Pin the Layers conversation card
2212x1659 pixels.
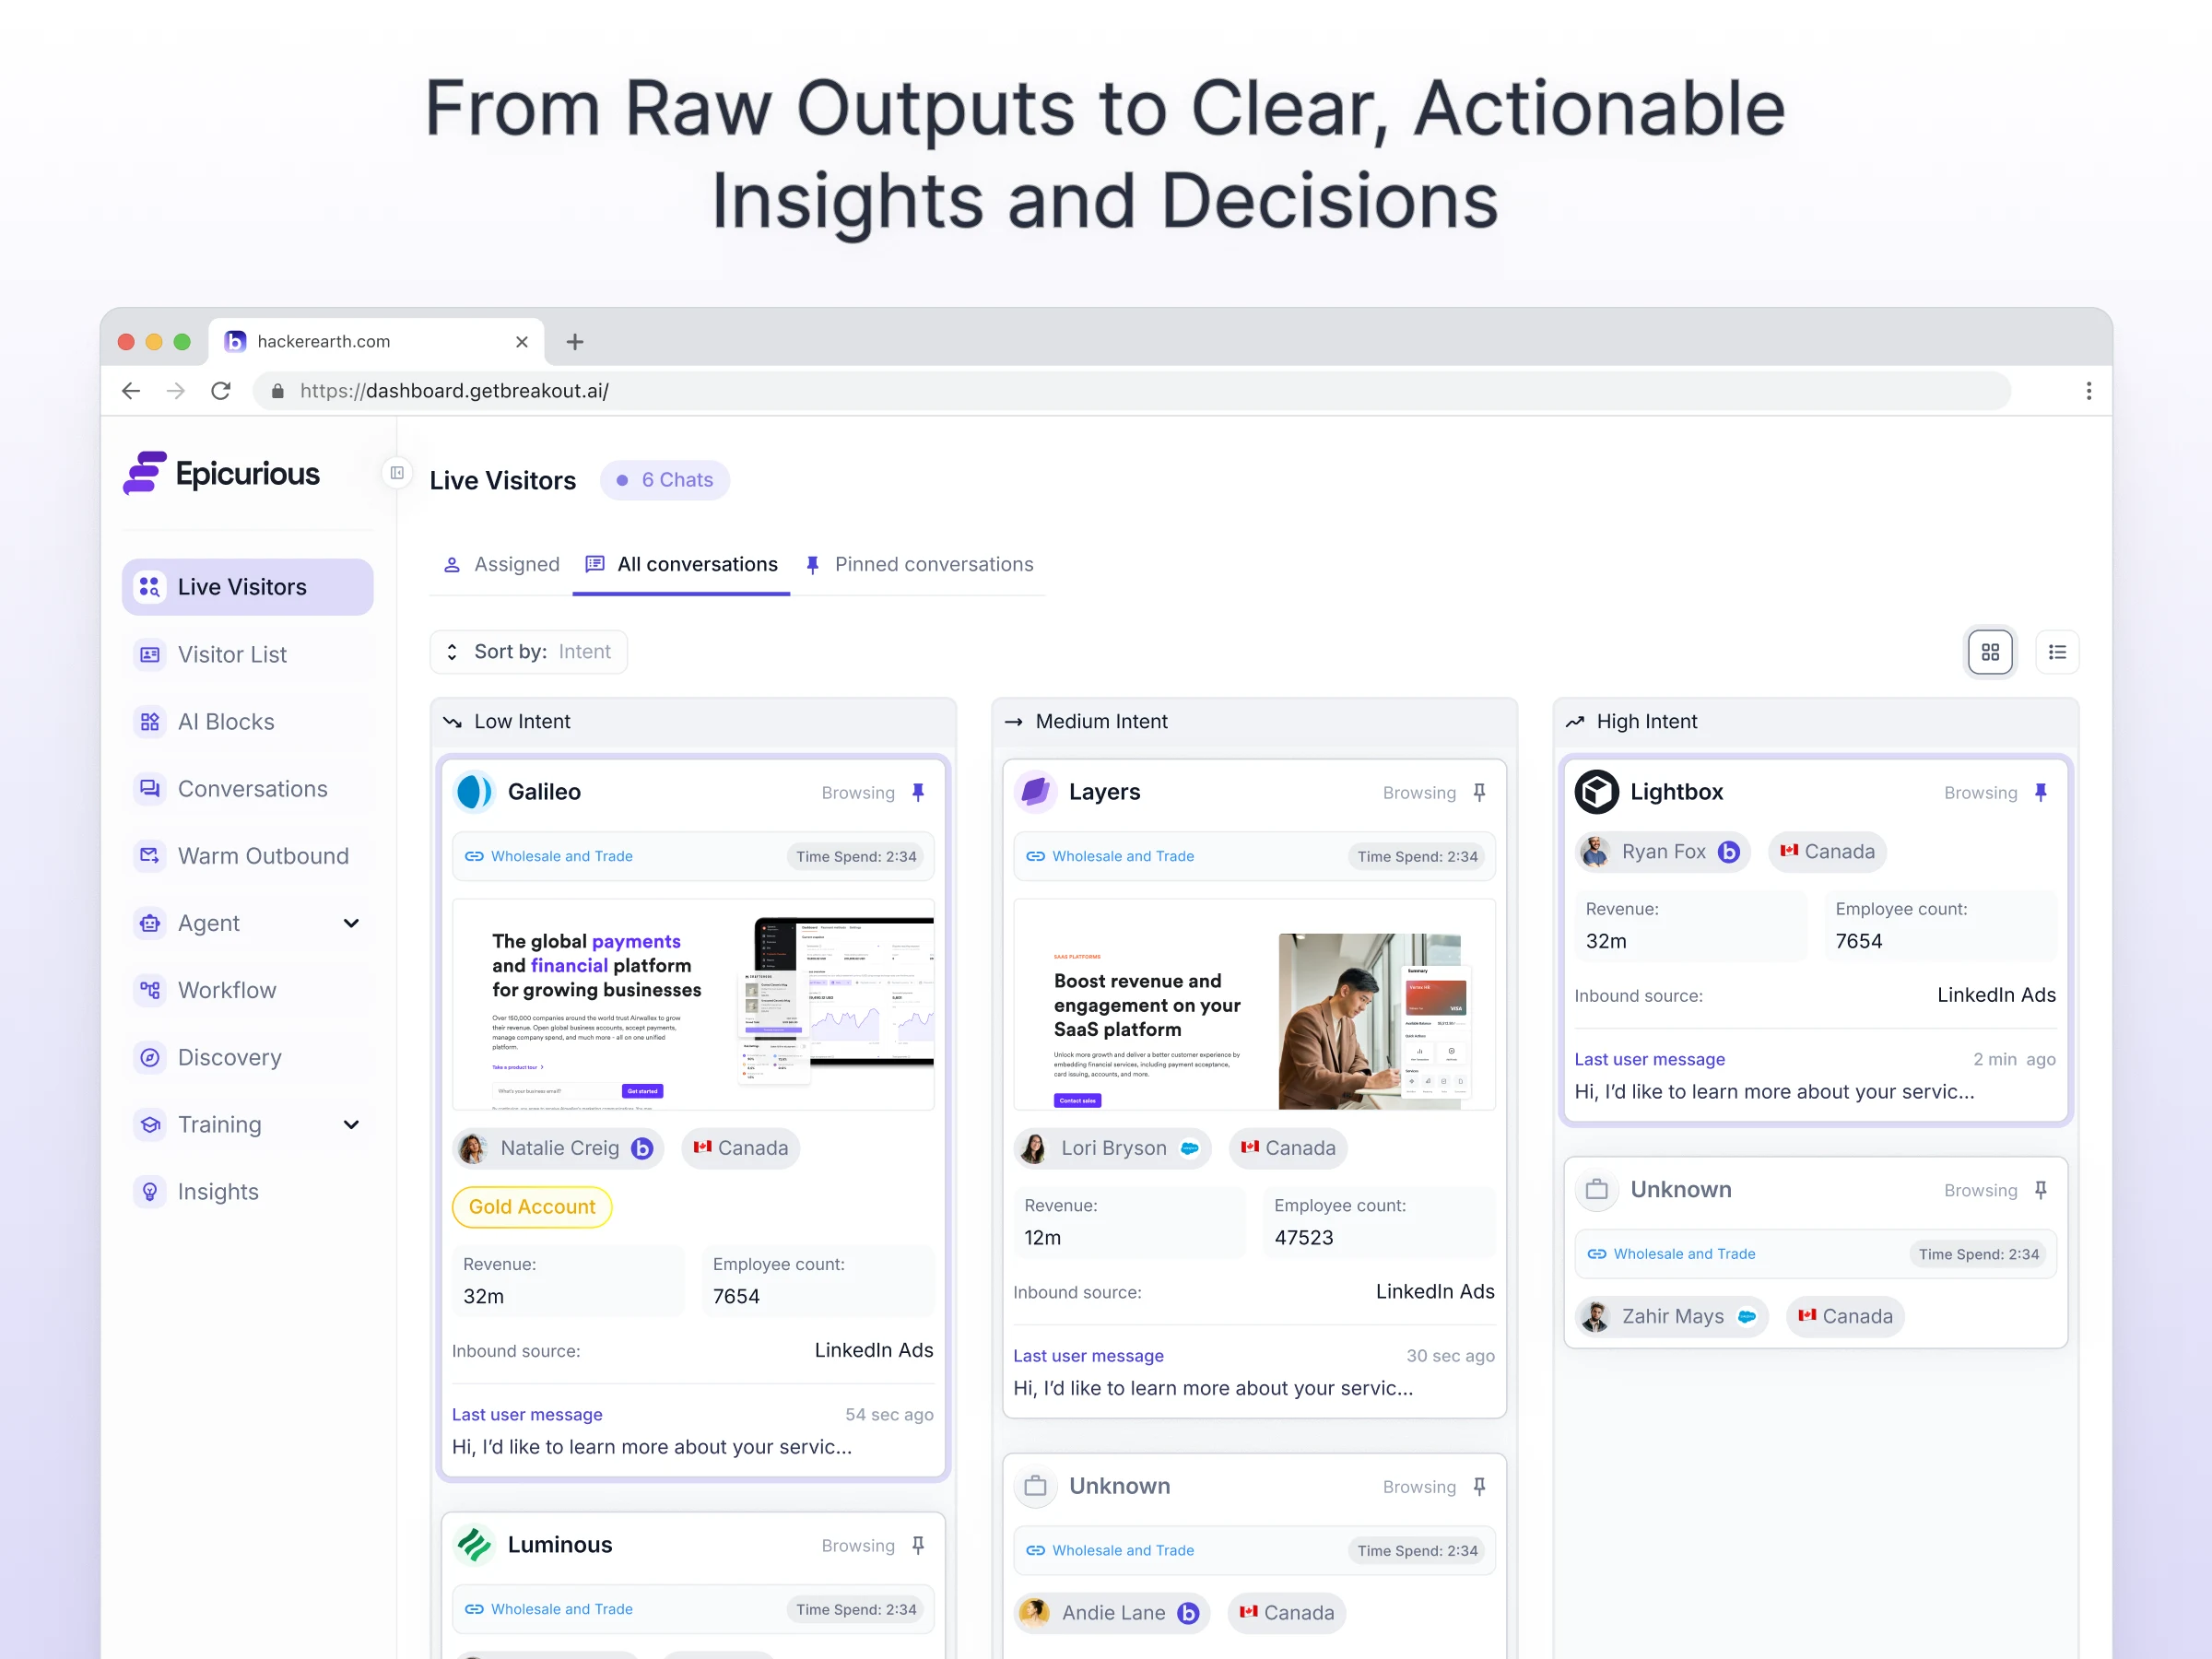click(x=1479, y=792)
